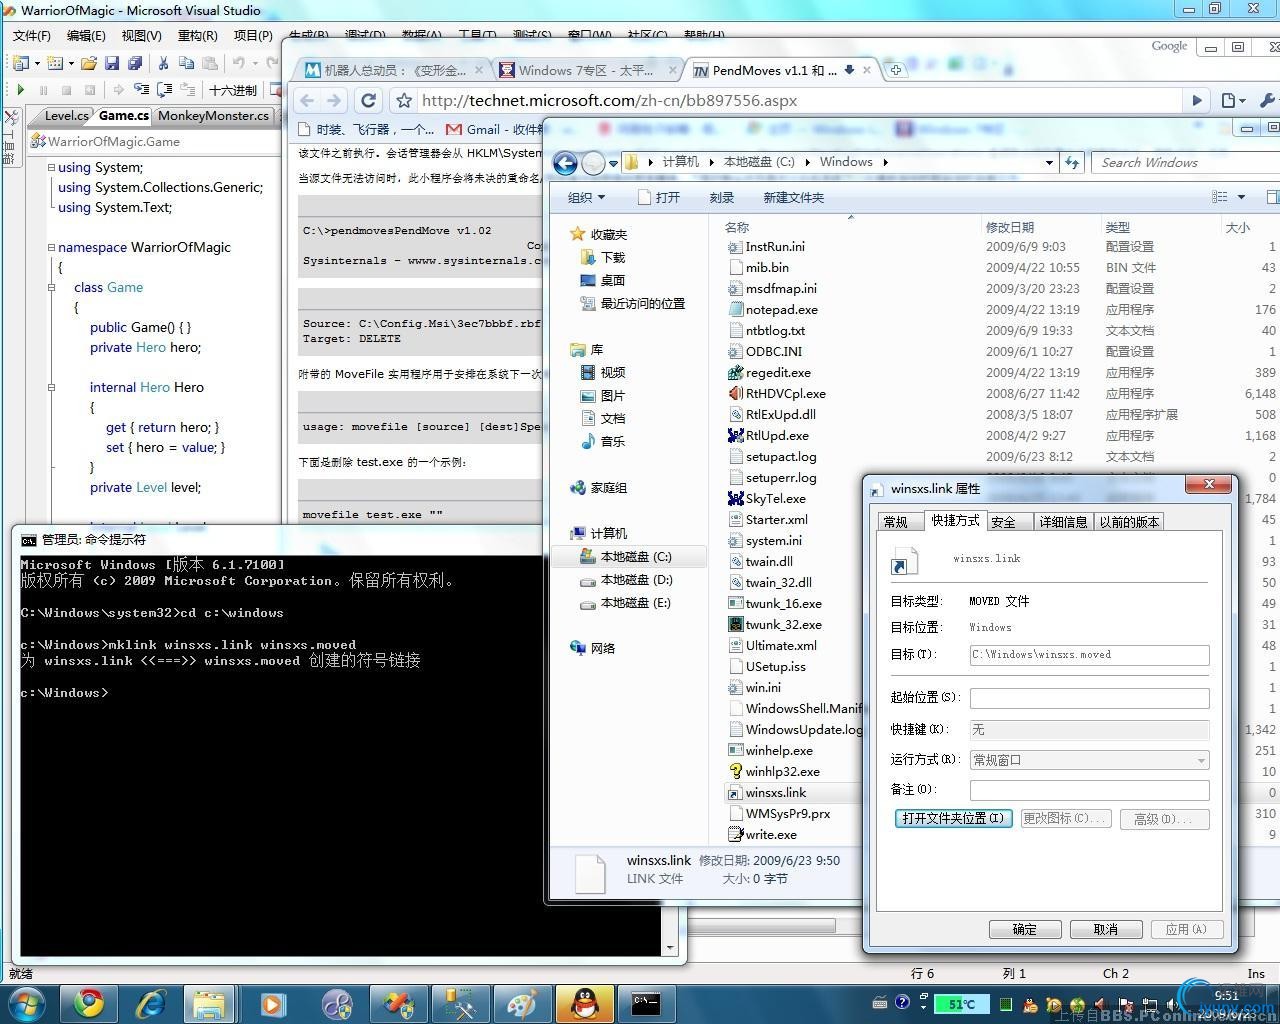Open QQ penguin from the taskbar
Image resolution: width=1280 pixels, height=1024 pixels.
(x=583, y=1003)
